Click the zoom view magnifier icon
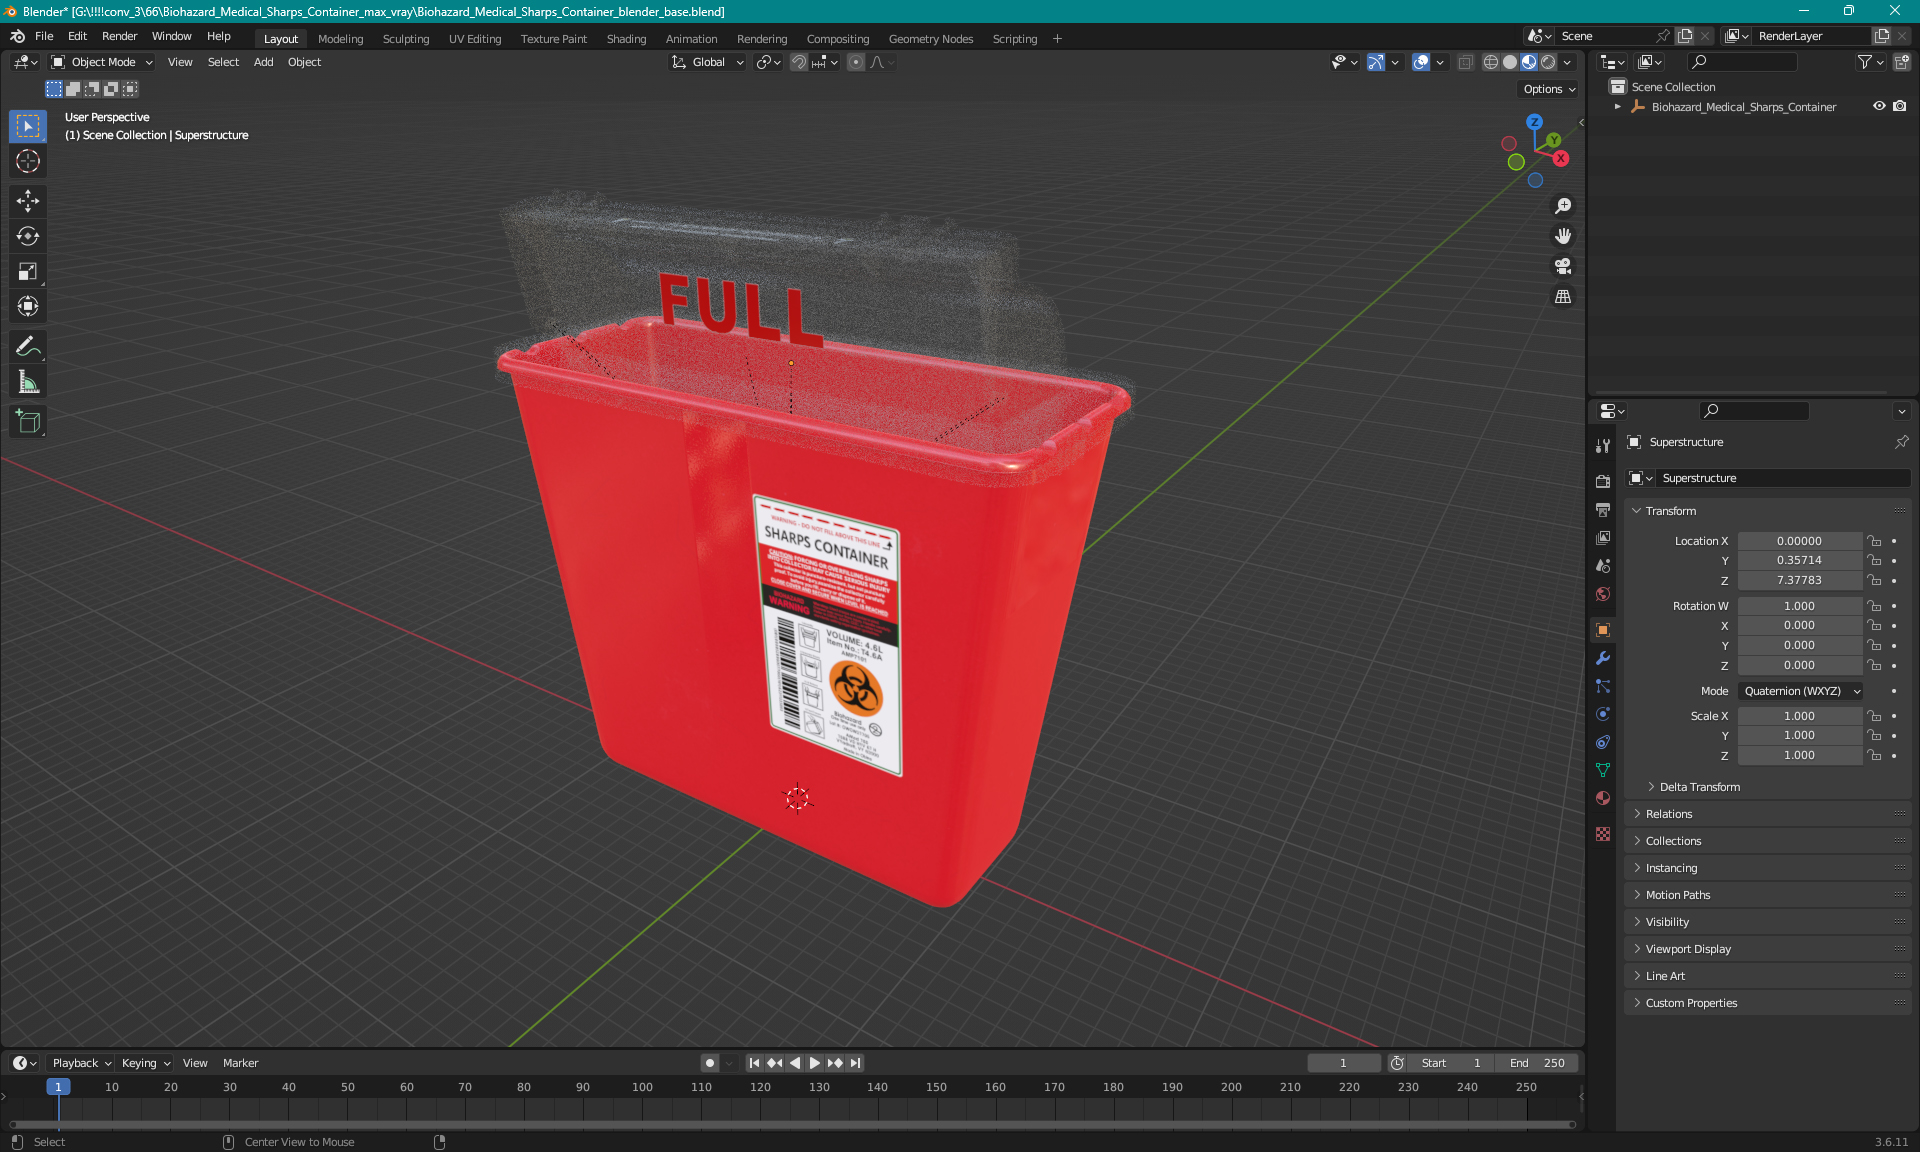1920x1152 pixels. [1563, 206]
